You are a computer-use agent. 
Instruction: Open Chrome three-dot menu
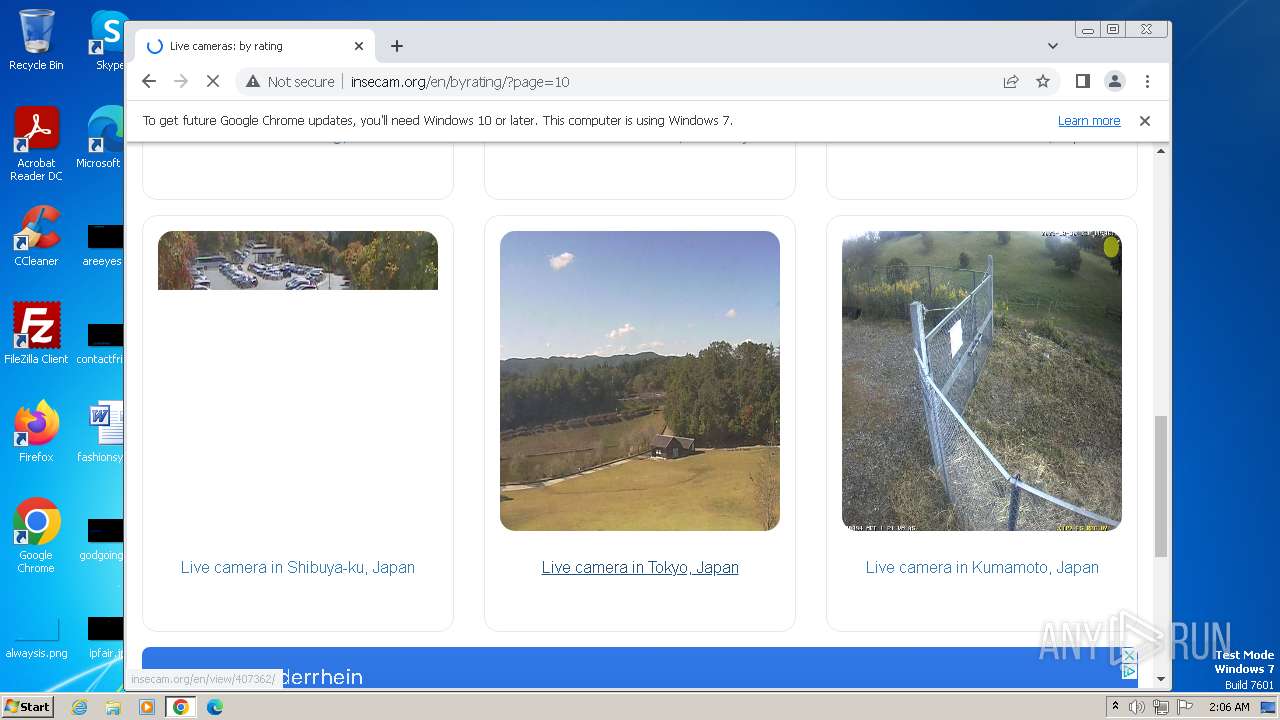click(1147, 82)
